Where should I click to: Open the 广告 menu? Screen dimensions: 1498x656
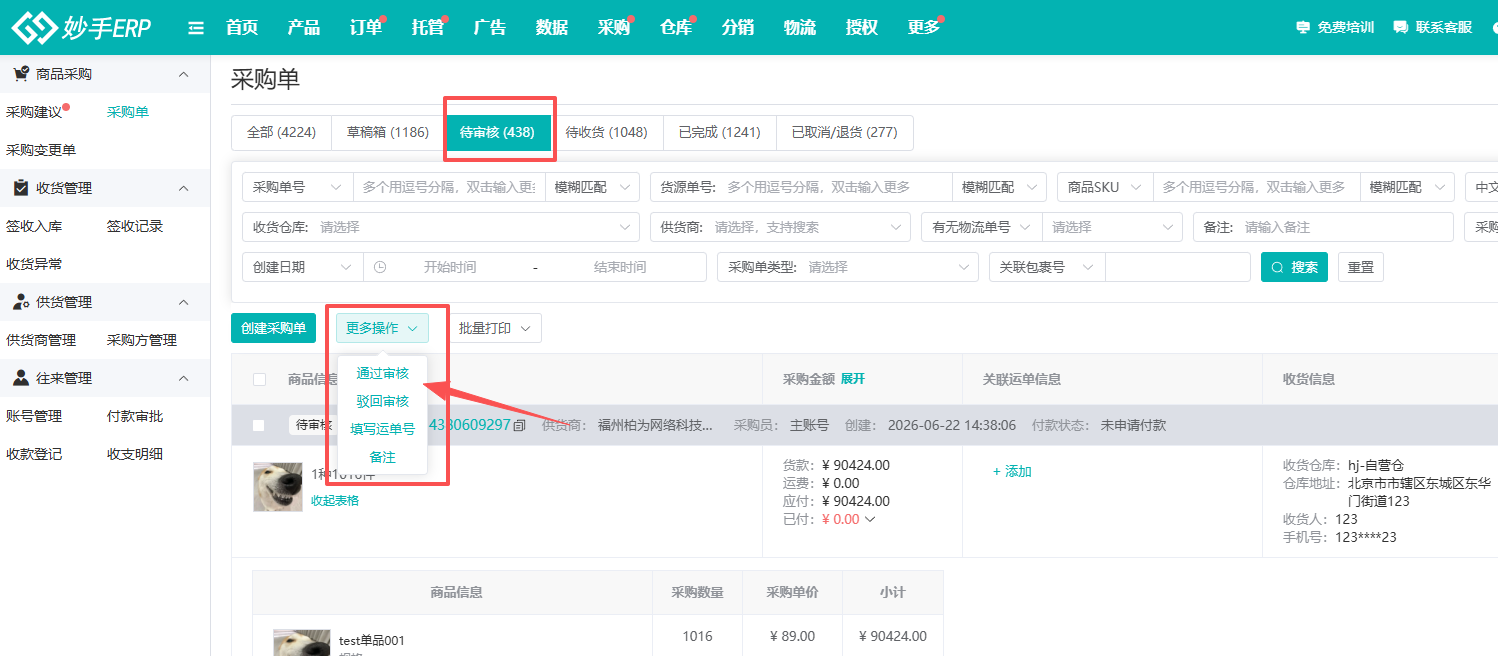(490, 28)
